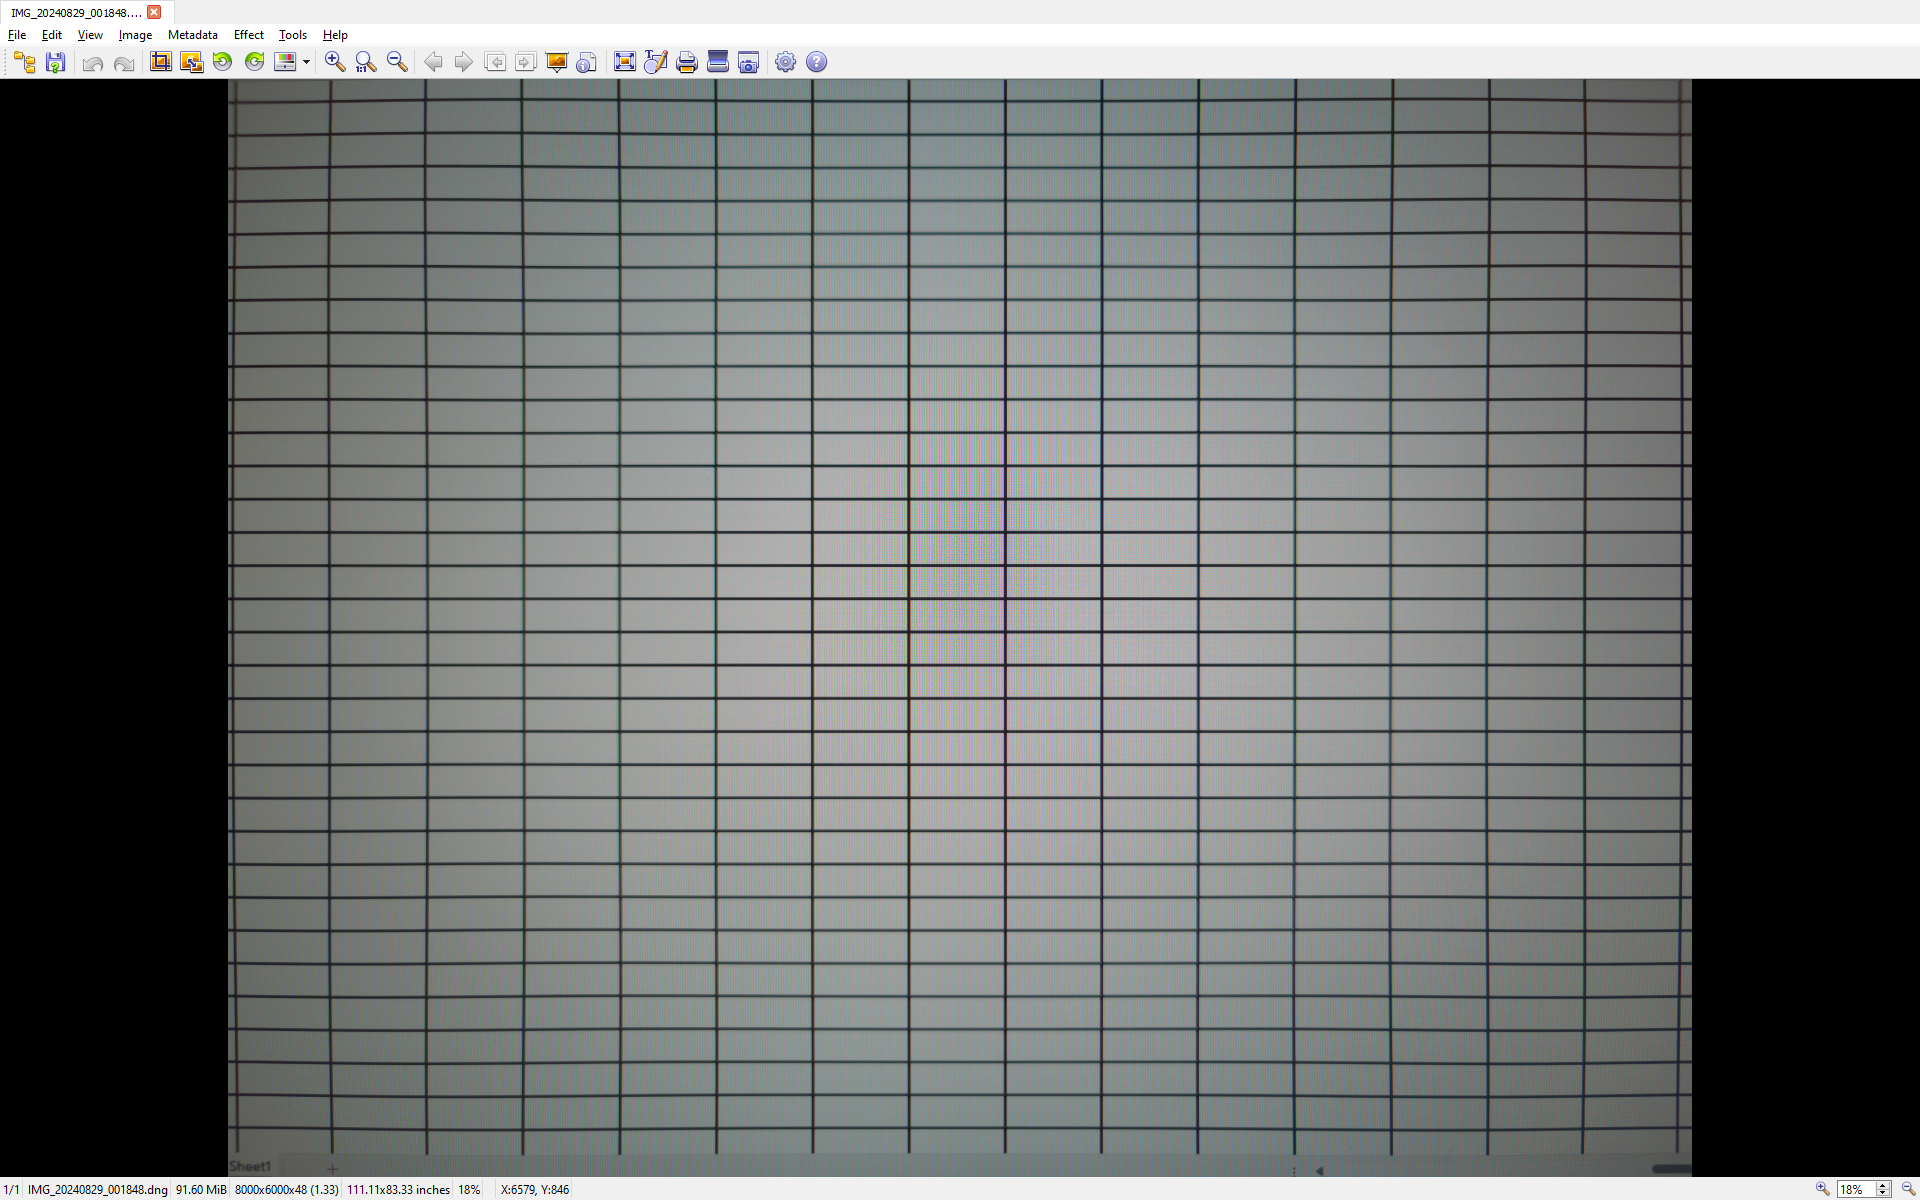Click the toolbar Zoom In magnifier
Image resolution: width=1920 pixels, height=1200 pixels.
click(335, 62)
